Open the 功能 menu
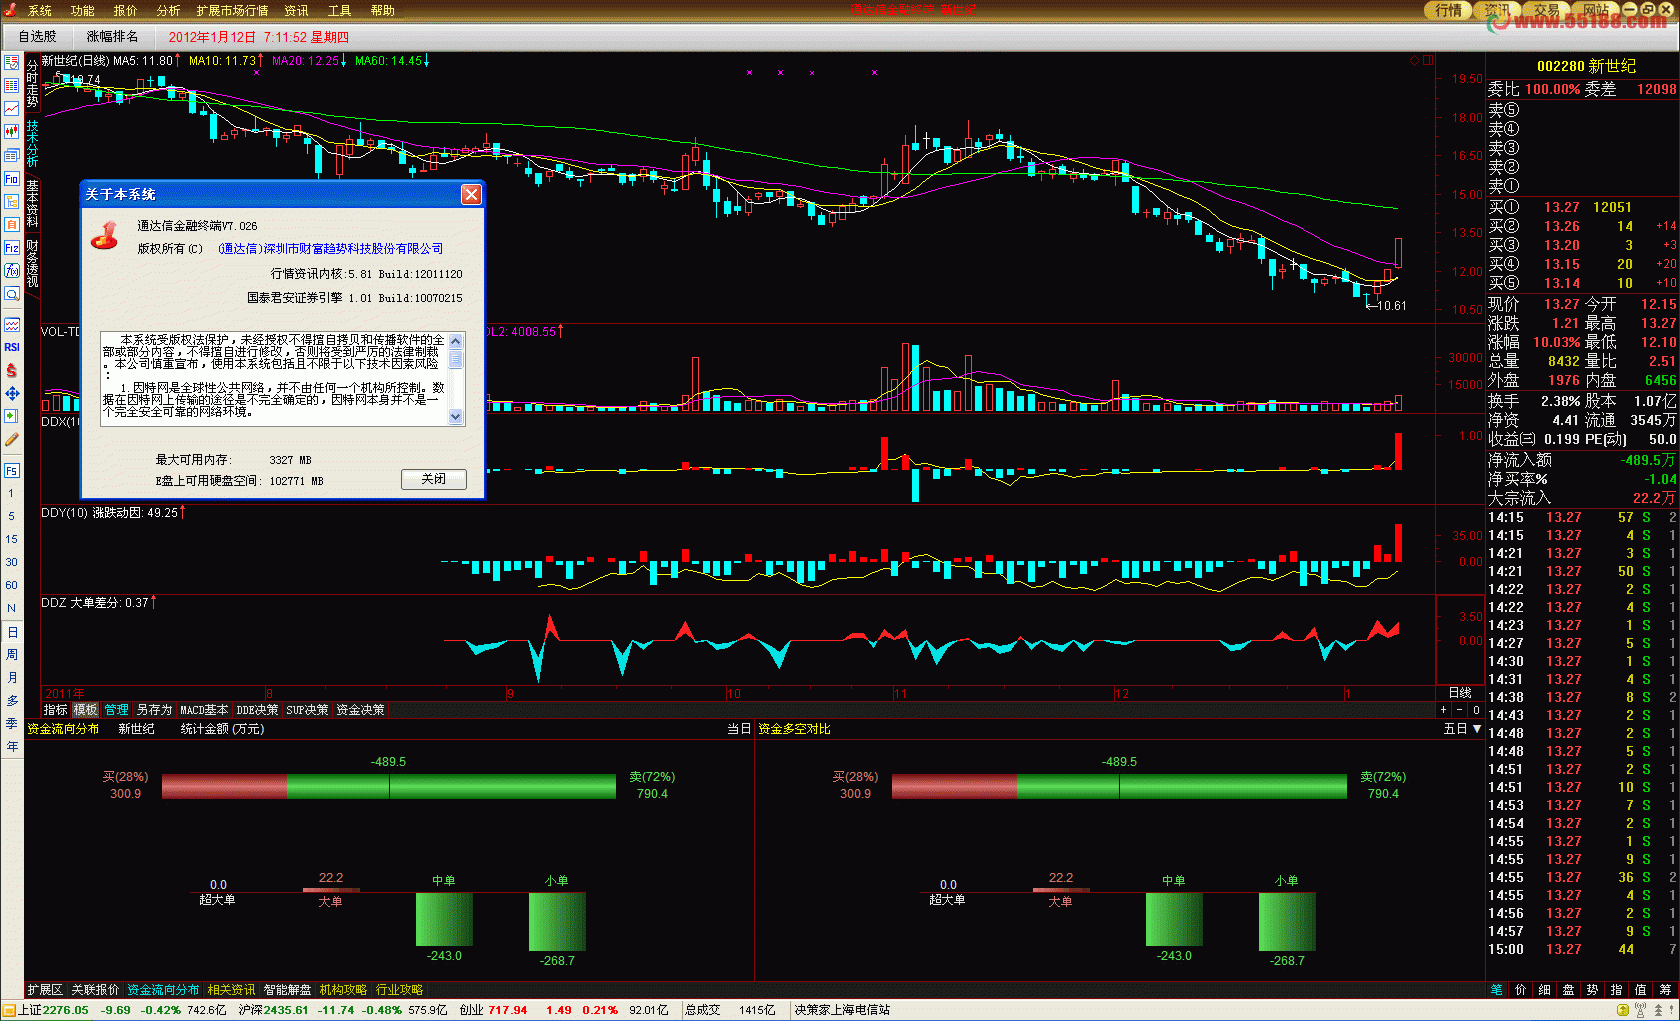Screen dimensions: 1680x1021 coord(83,11)
